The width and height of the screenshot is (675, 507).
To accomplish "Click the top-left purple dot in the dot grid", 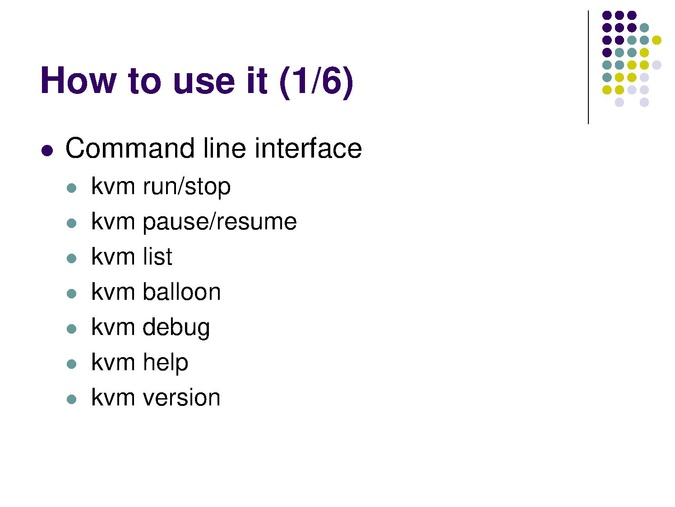I will coord(607,15).
